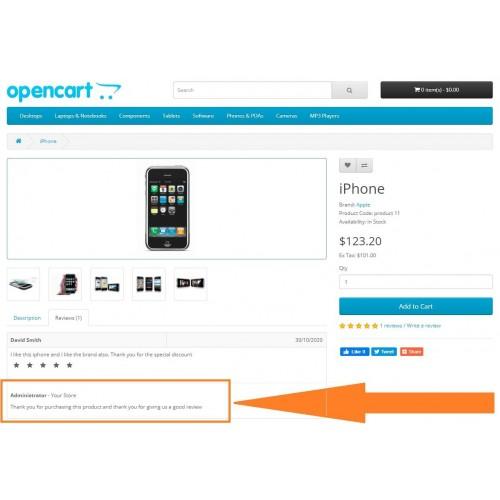
Task: Switch to the Reviews (1) tab
Action: [x=68, y=318]
